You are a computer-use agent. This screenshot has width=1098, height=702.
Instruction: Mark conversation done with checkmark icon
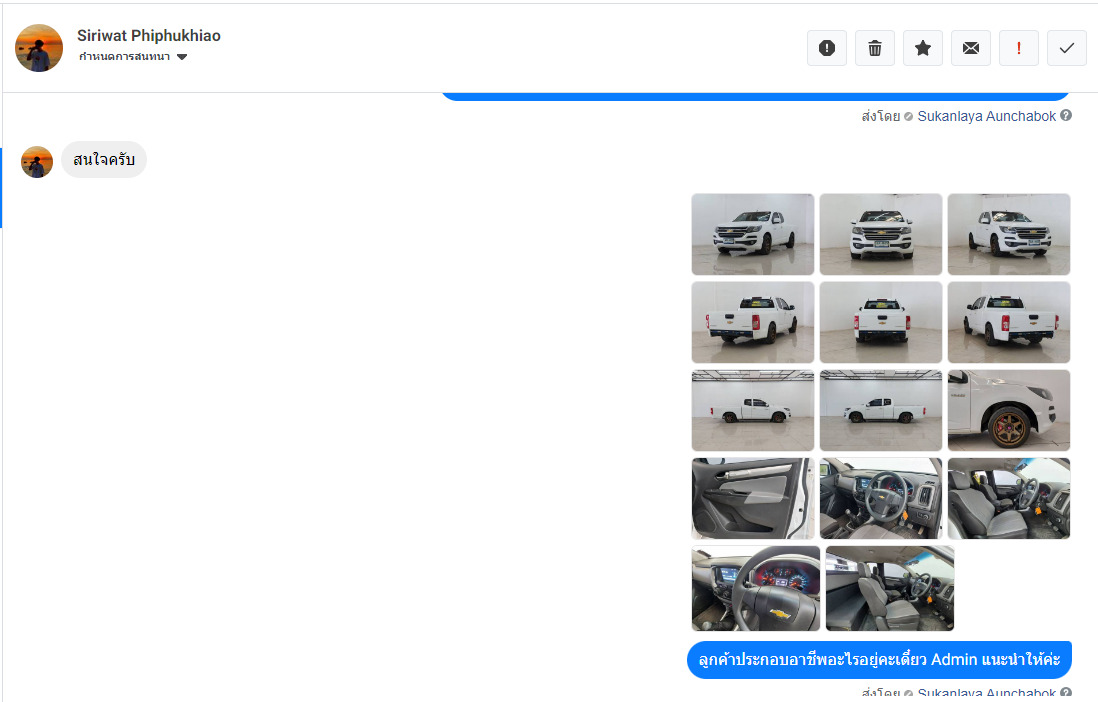click(x=1066, y=48)
